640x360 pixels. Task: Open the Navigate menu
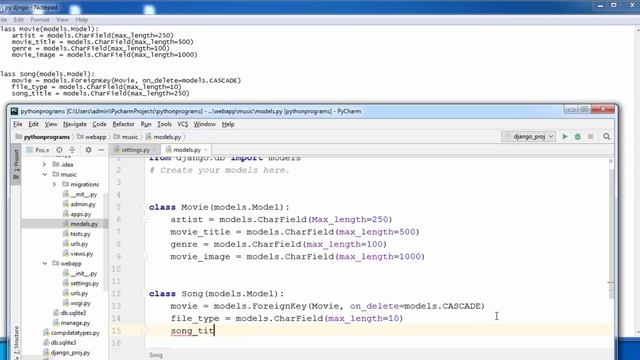[x=75, y=124]
